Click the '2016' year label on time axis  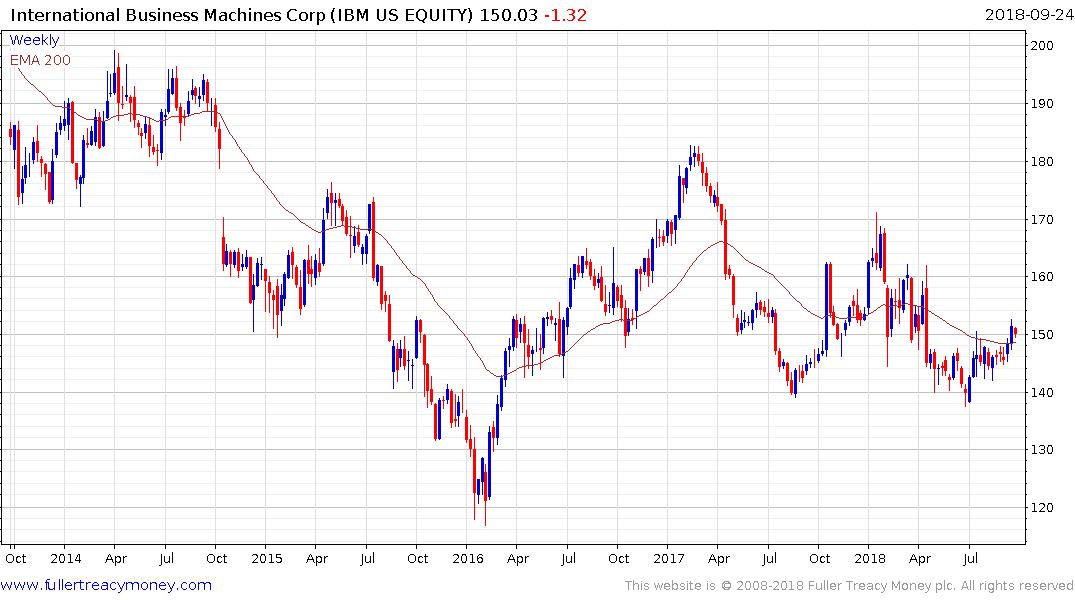pos(468,559)
